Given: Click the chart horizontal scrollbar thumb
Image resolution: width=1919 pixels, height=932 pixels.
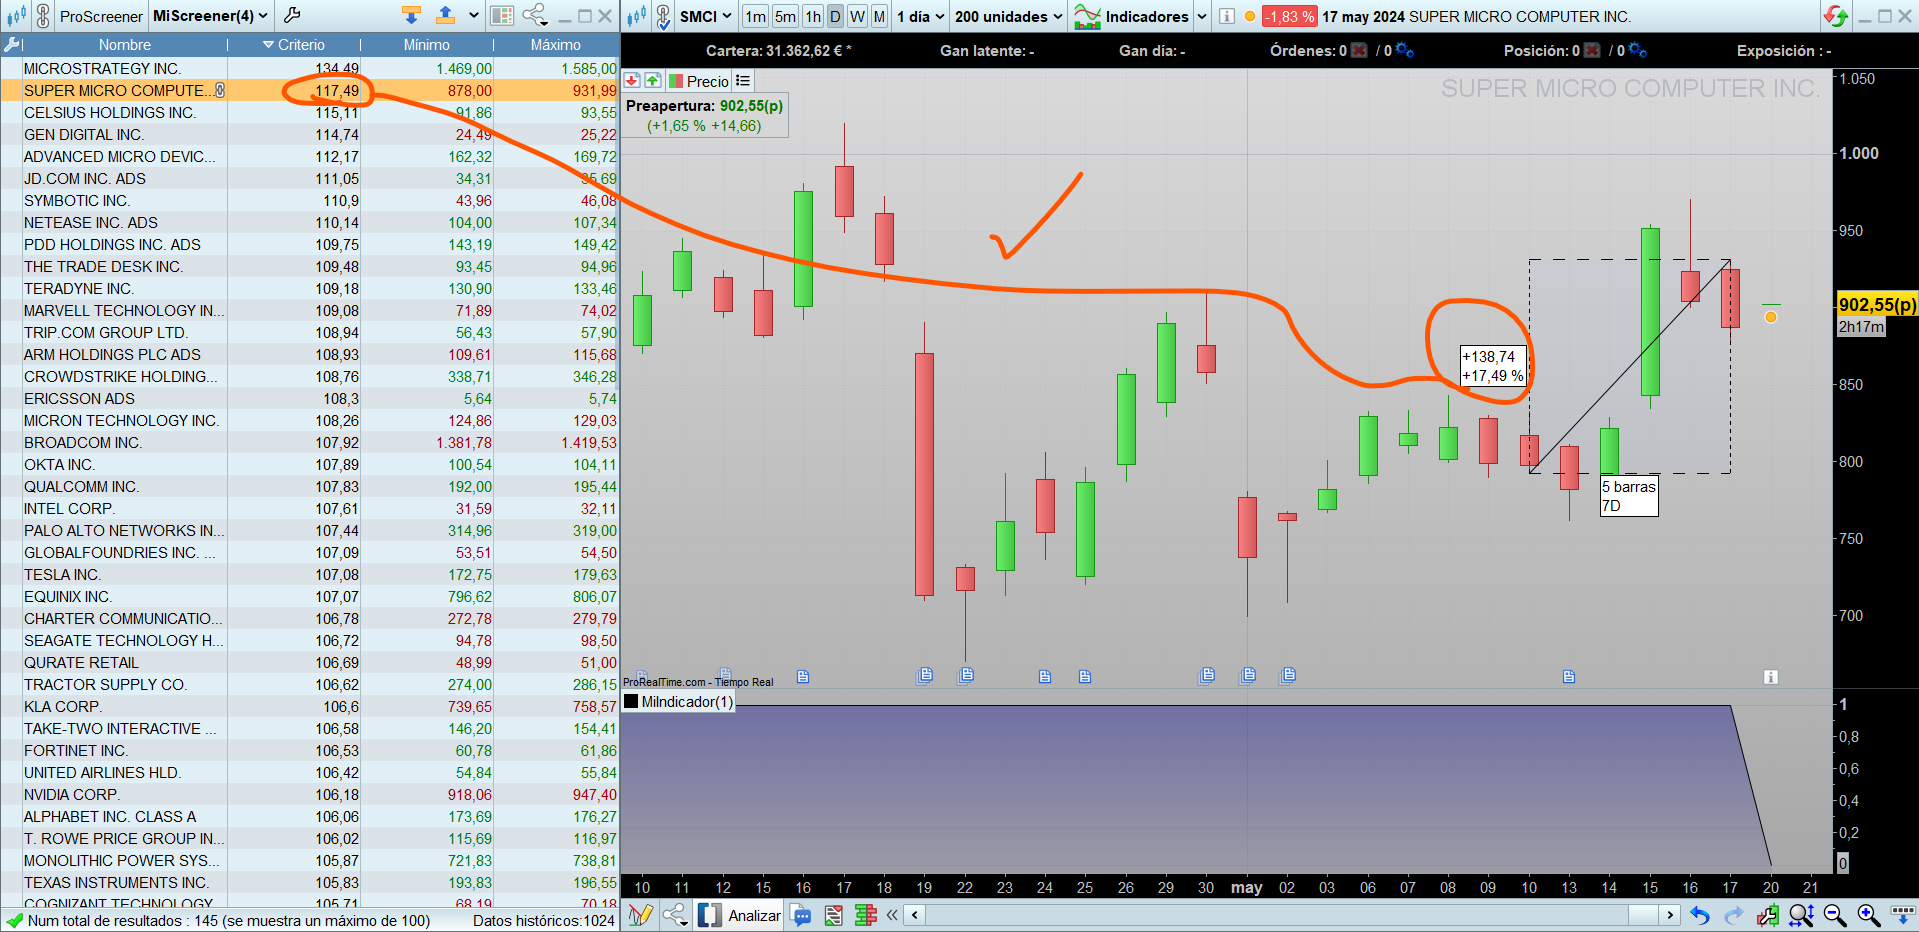Looking at the screenshot, I should [1643, 915].
